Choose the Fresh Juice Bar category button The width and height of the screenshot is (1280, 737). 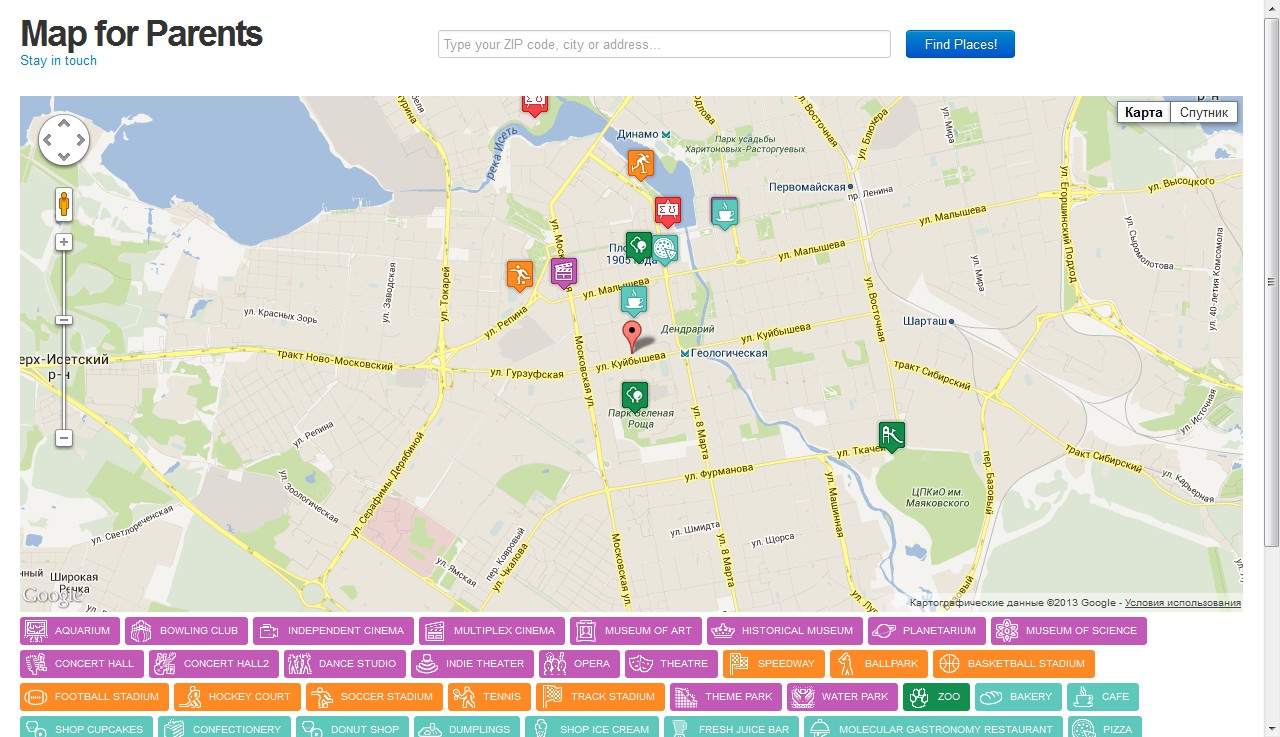[x=731, y=726]
